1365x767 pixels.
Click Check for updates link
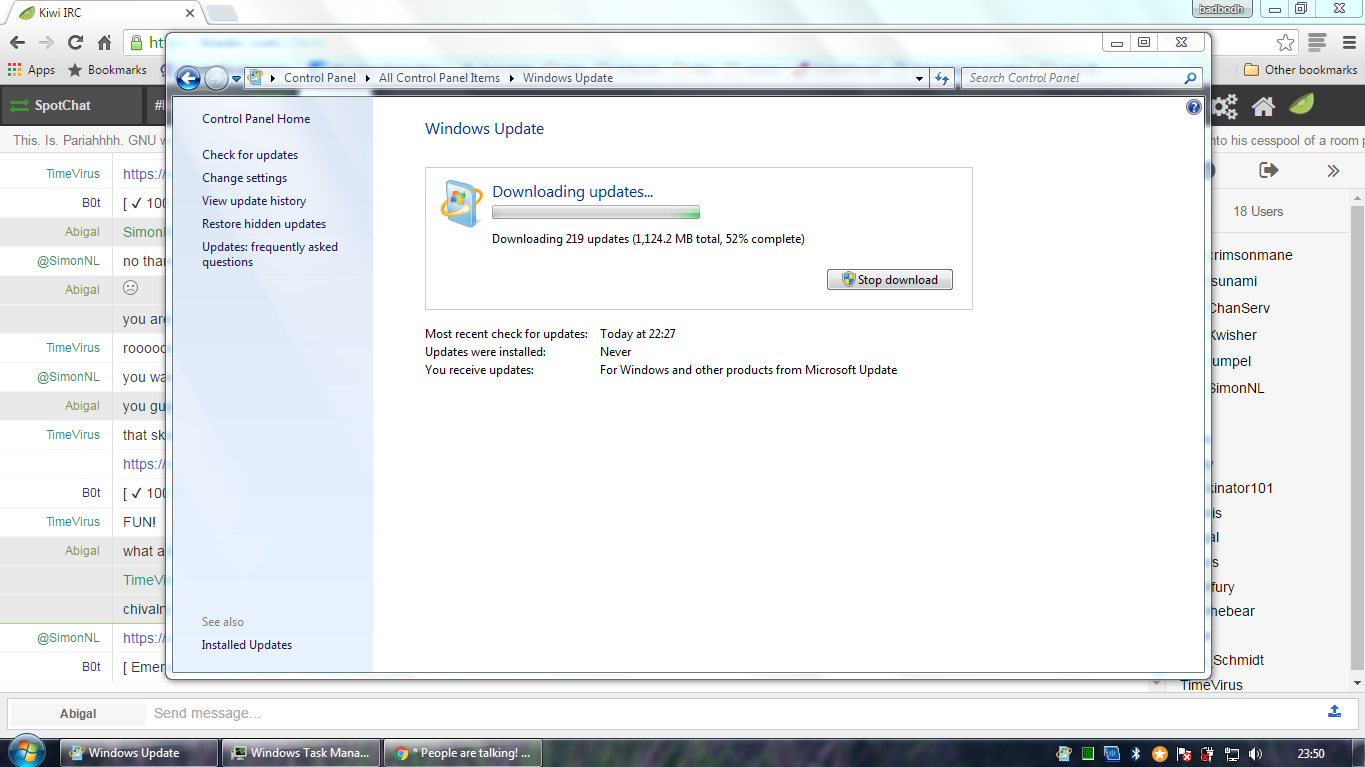click(250, 155)
